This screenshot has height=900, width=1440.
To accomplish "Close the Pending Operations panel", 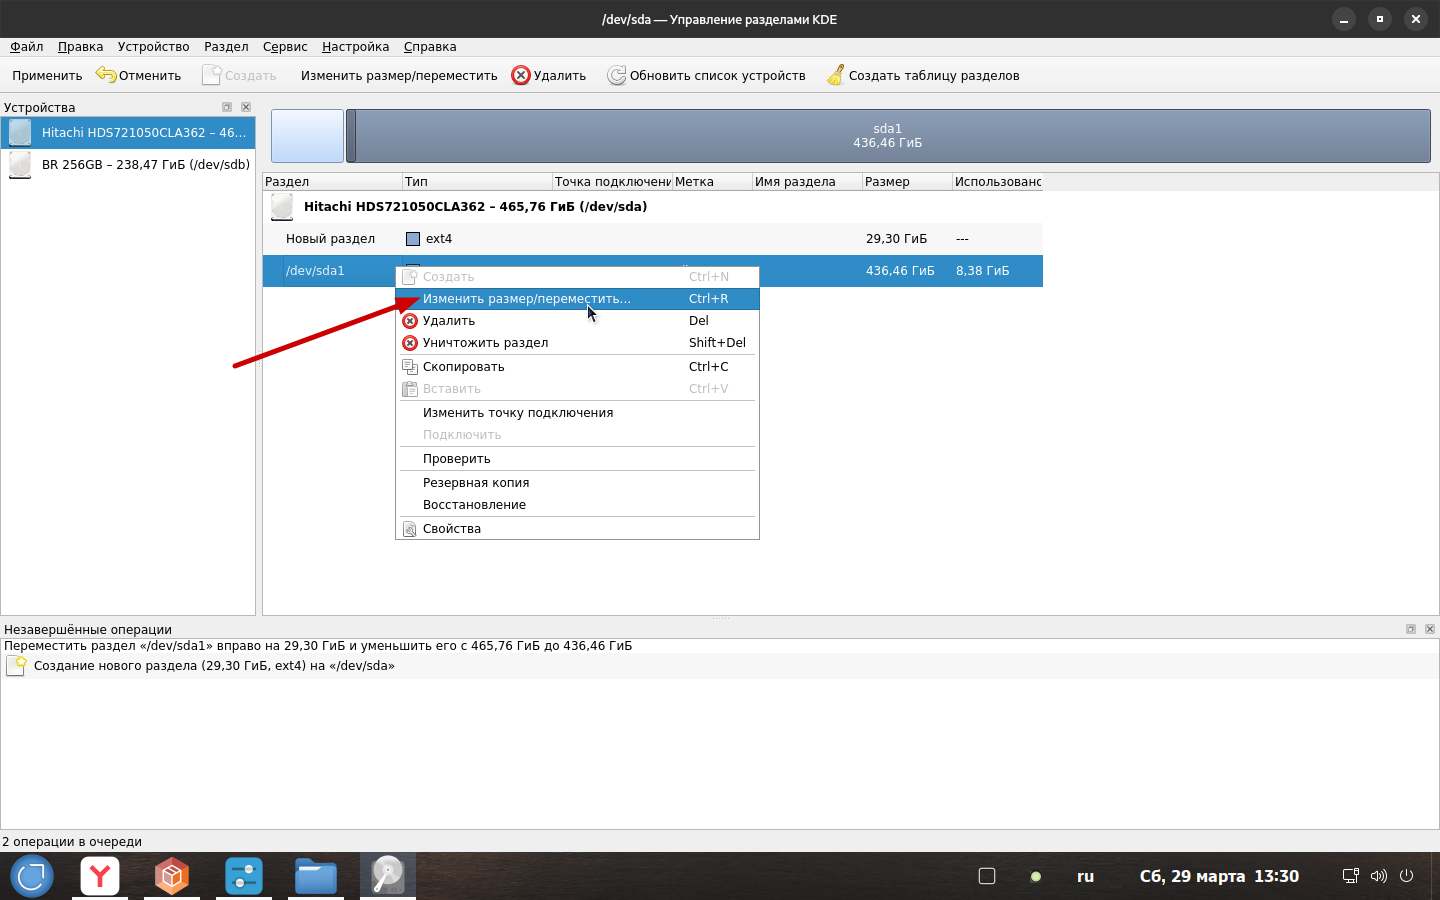I will 1430,629.
